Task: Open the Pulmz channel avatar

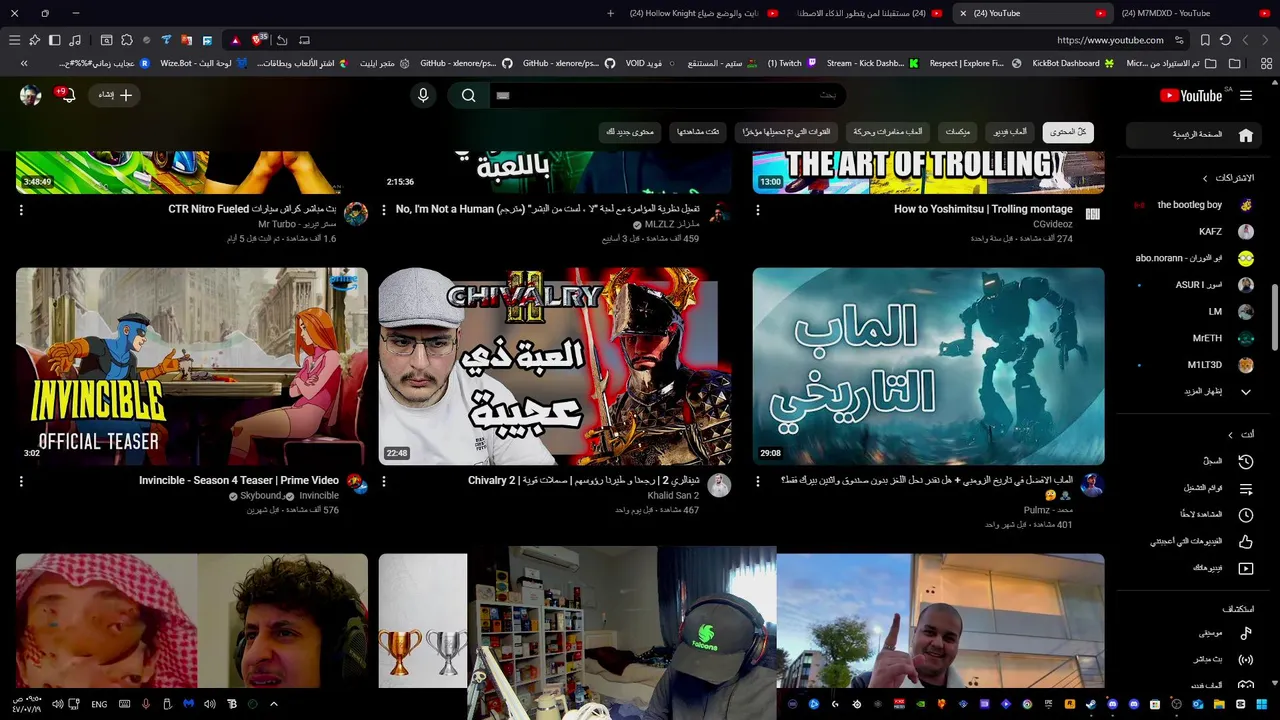Action: (1092, 486)
